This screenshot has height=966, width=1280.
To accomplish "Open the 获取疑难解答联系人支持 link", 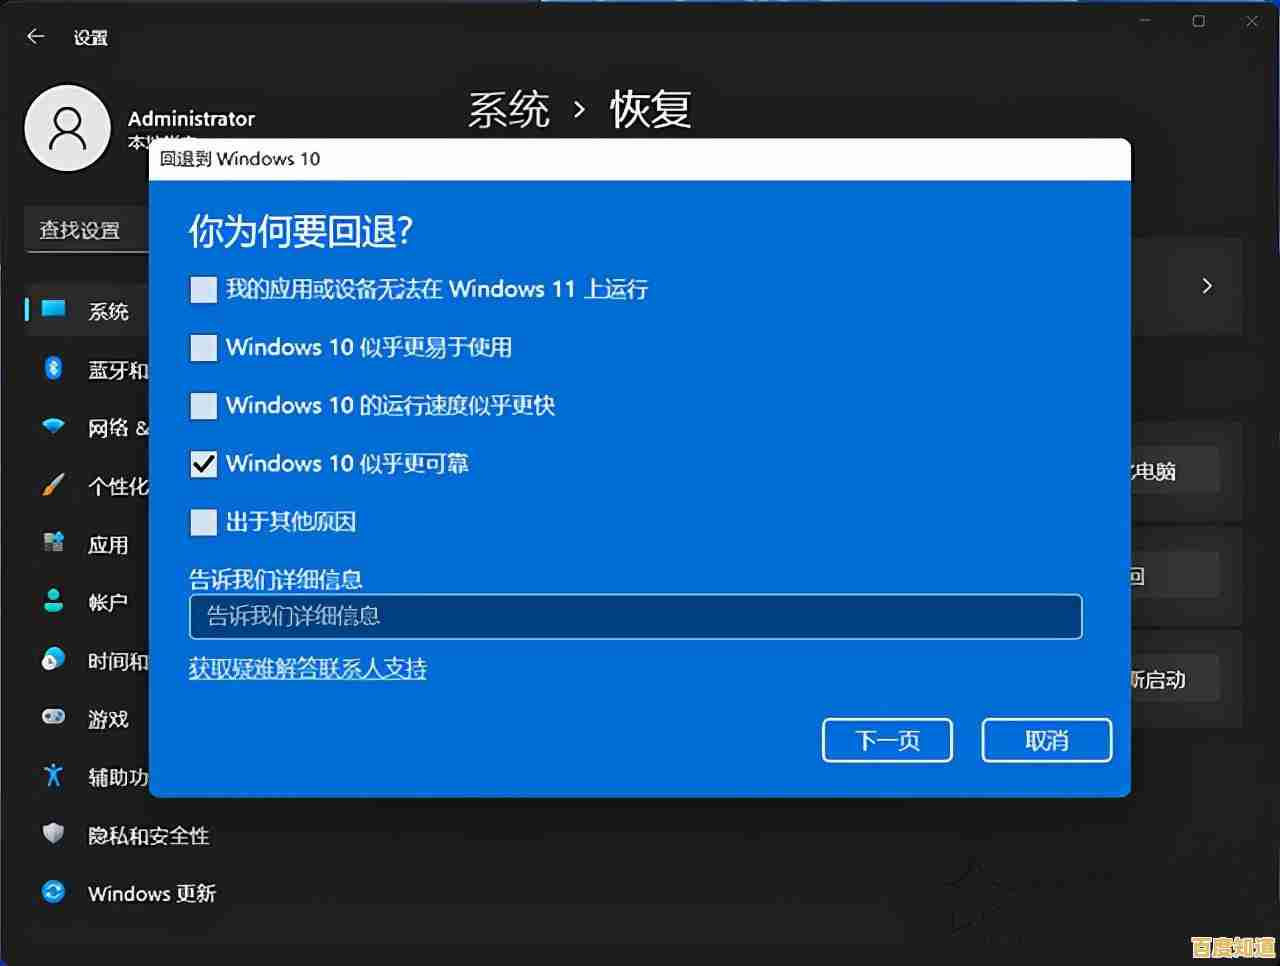I will click(x=306, y=668).
